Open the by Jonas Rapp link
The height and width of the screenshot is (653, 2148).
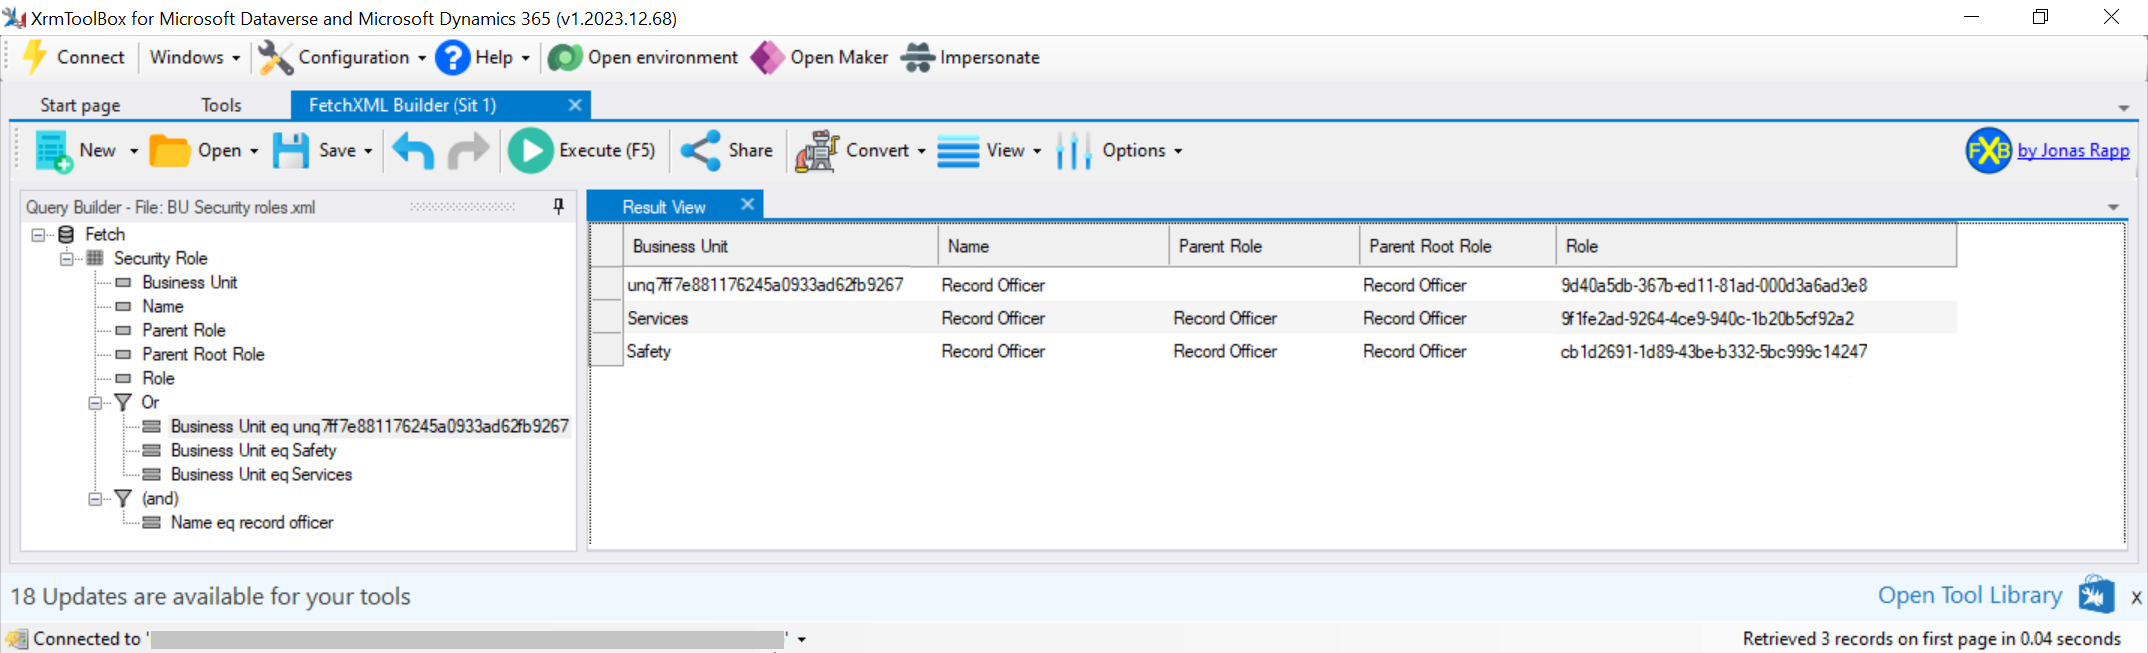(x=2072, y=150)
